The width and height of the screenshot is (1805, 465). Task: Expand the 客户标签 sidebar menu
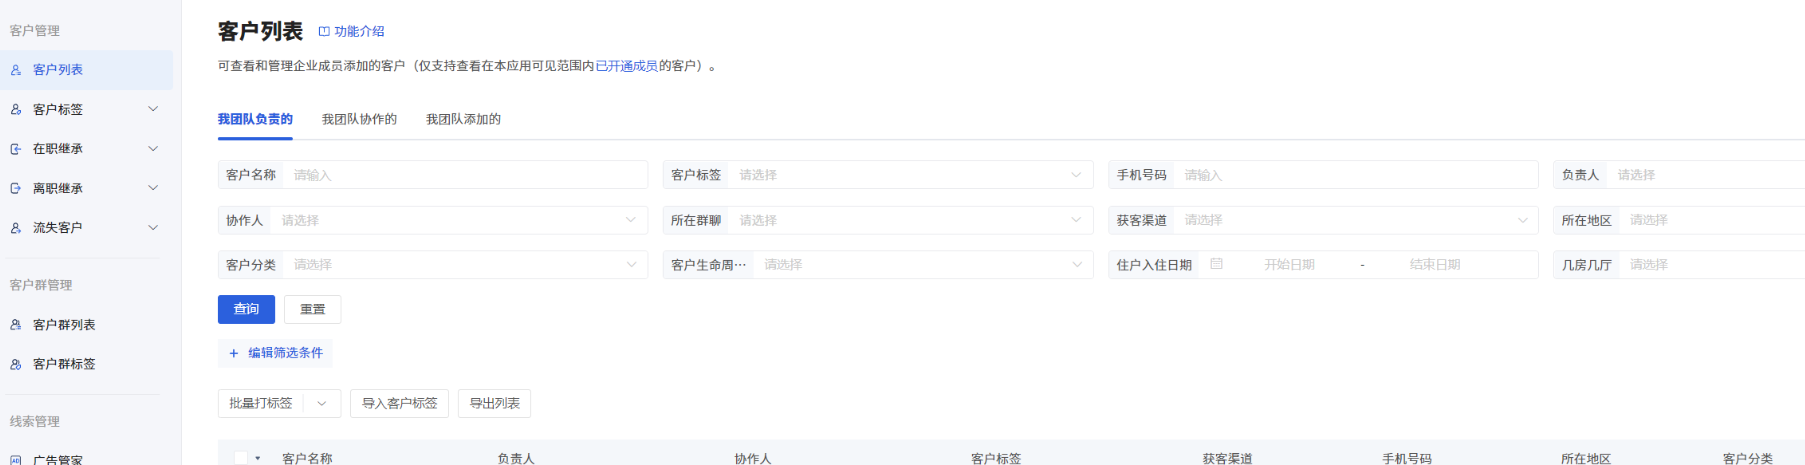click(153, 109)
